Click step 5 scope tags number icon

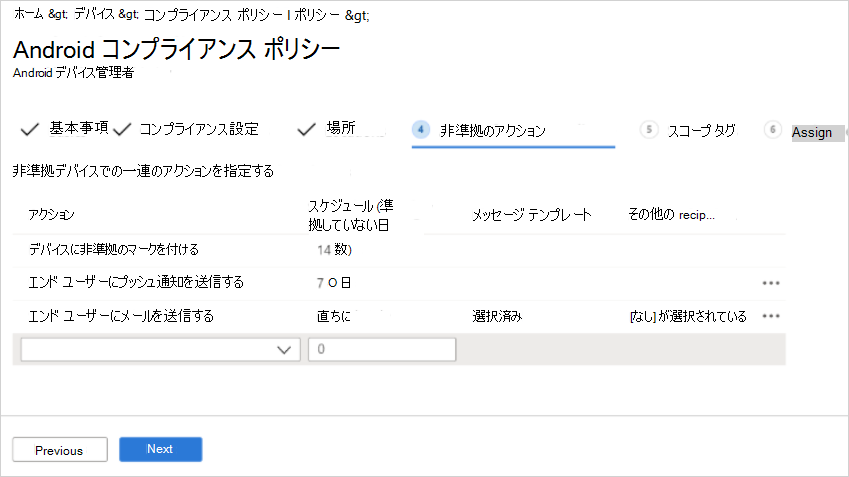pyautogui.click(x=650, y=130)
